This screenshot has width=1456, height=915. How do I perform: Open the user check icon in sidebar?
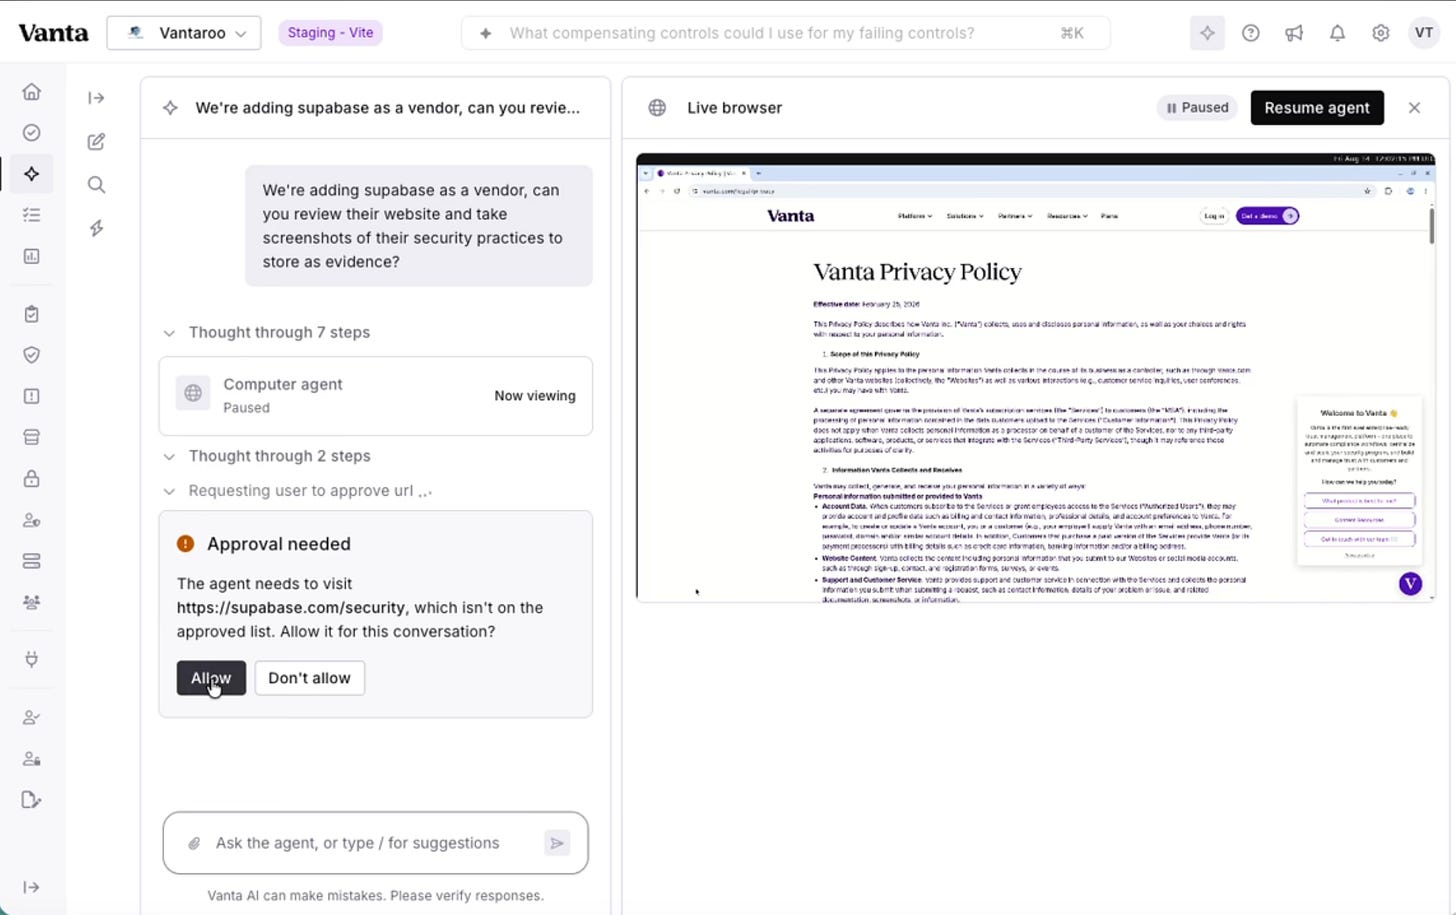click(32, 717)
